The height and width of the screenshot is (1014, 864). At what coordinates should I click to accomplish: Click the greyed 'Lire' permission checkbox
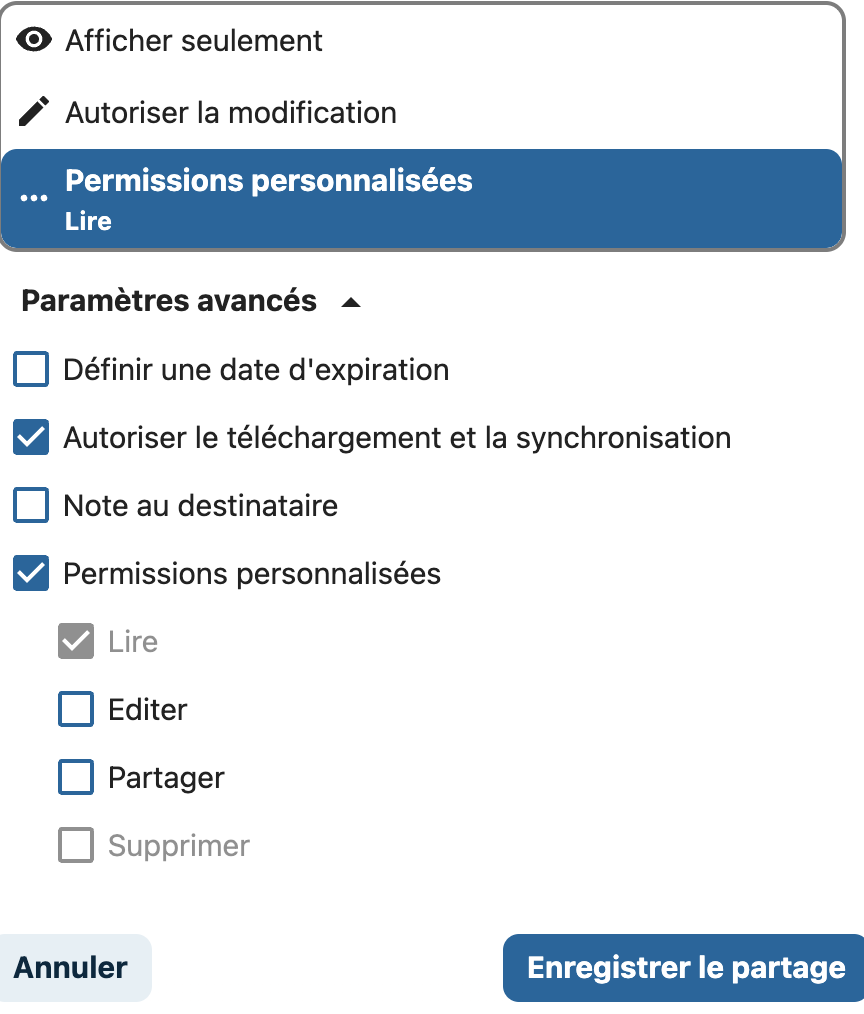click(76, 641)
